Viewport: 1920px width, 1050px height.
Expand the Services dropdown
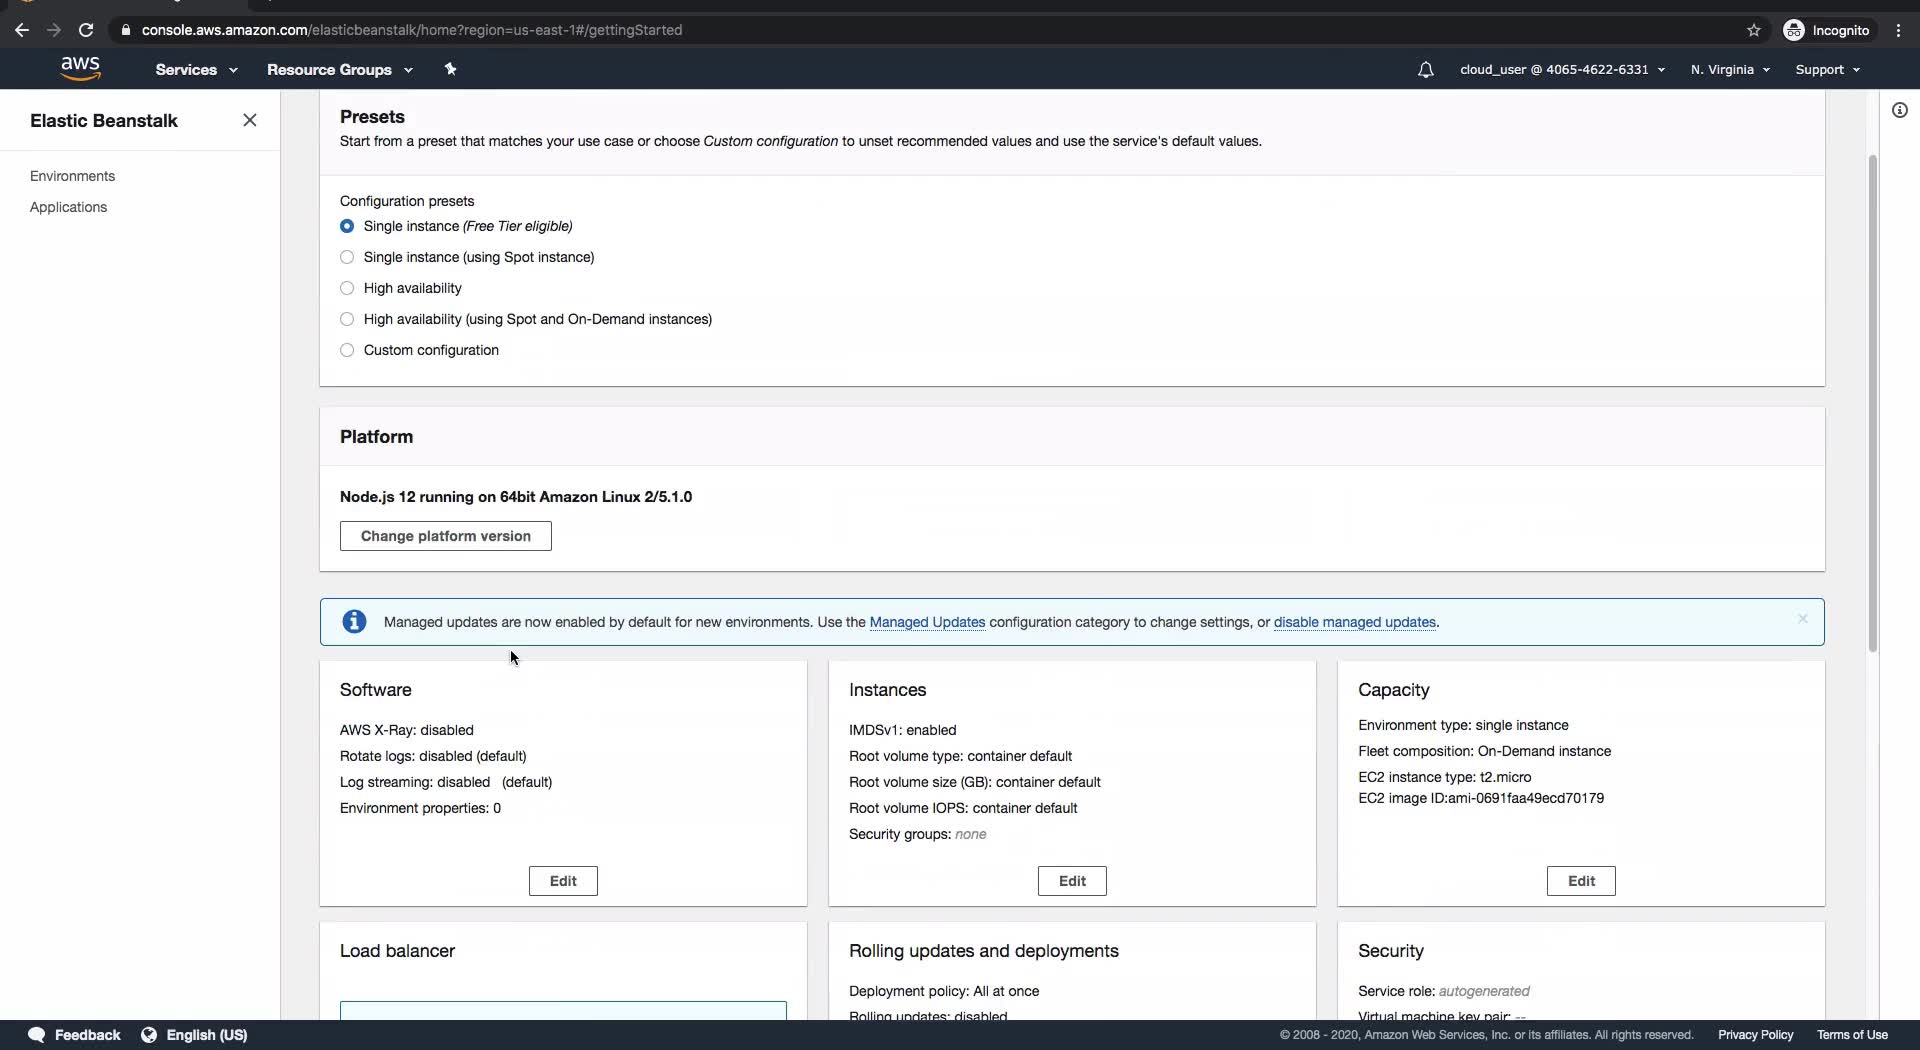[196, 69]
